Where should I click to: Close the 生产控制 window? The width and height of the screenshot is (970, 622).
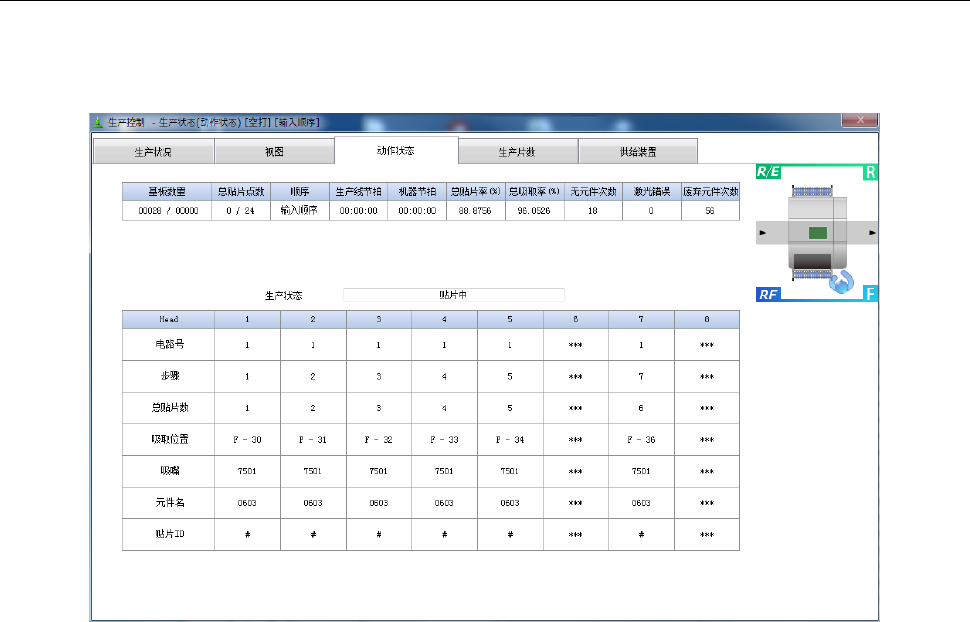pos(859,120)
